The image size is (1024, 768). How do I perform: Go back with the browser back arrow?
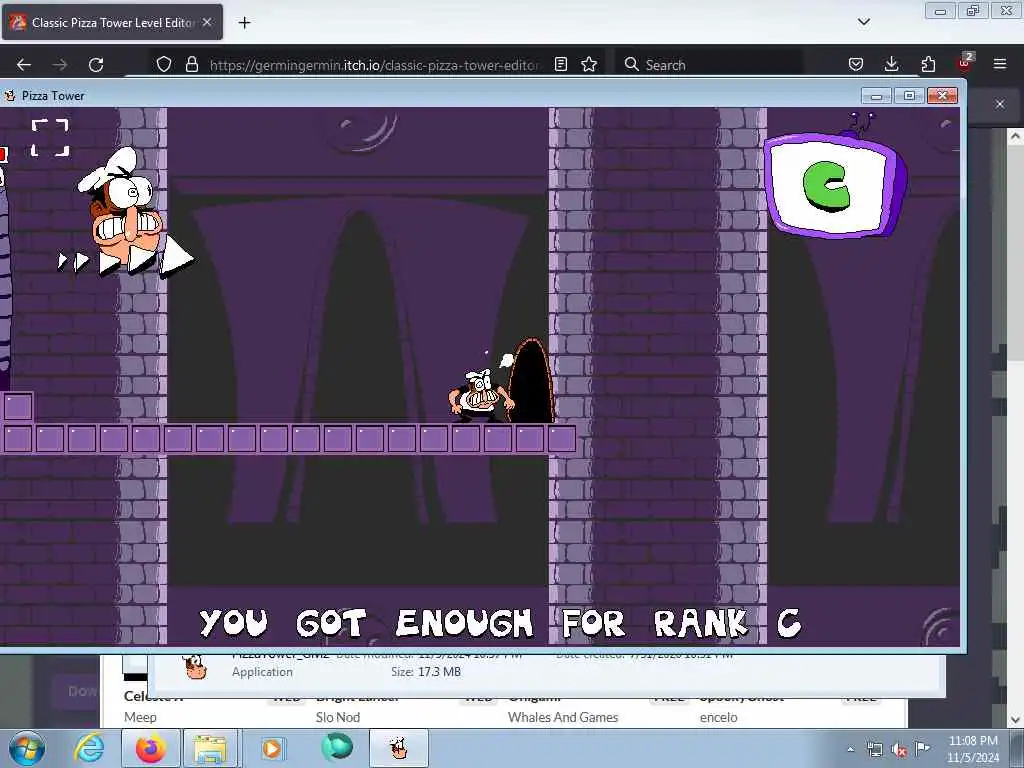coord(24,65)
